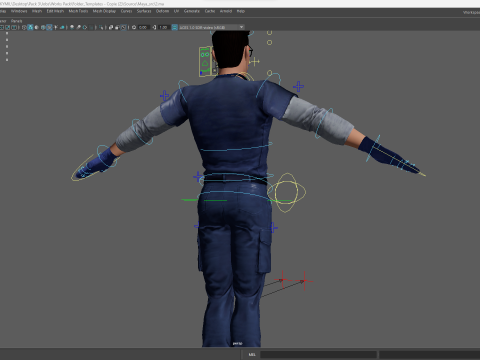
Task: Select the rightmost red cross locator near leg
Action: [x=304, y=281]
